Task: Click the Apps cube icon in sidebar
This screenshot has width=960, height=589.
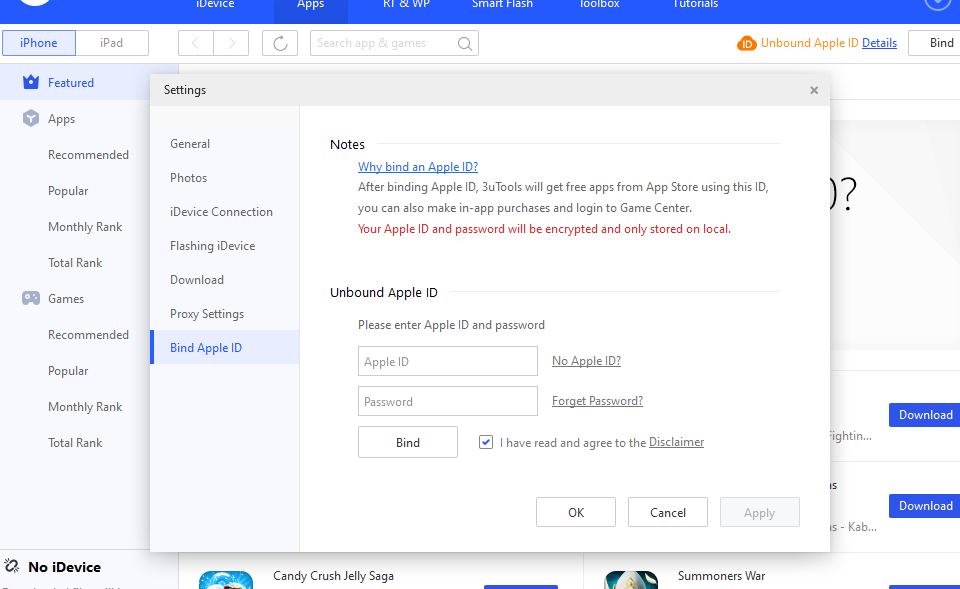Action: pyautogui.click(x=31, y=118)
